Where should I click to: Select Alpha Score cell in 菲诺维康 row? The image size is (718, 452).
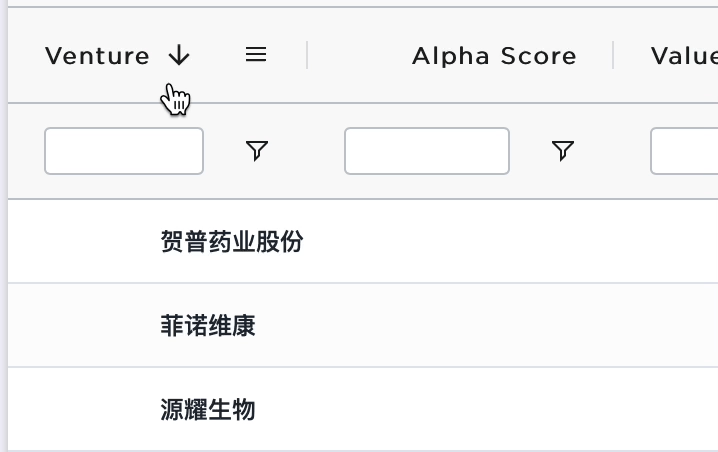point(460,325)
